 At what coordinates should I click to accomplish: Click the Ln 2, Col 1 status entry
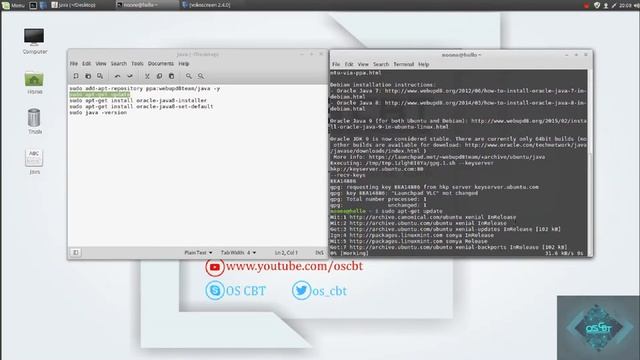[x=286, y=253]
